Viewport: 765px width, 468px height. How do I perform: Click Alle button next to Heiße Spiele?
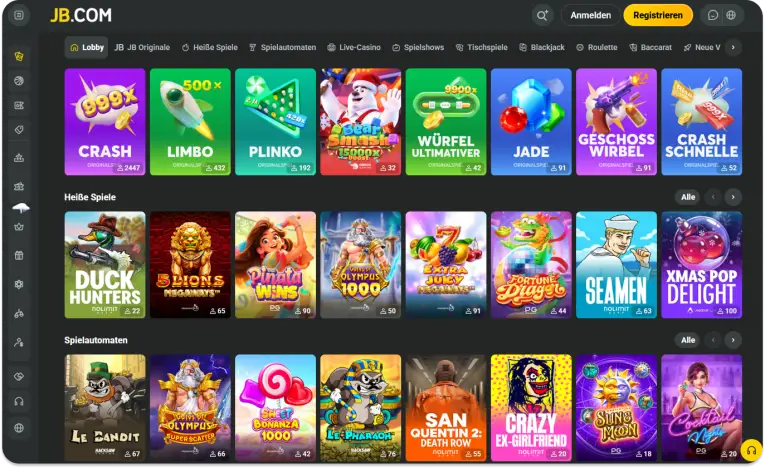(x=688, y=197)
